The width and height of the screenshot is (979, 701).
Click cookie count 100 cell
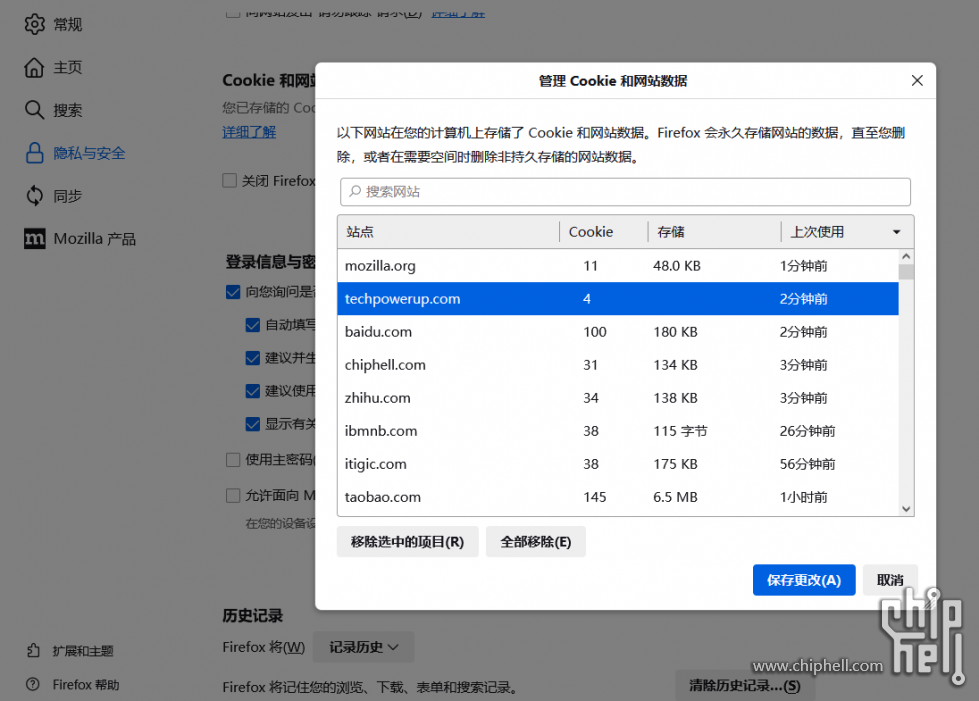click(594, 331)
